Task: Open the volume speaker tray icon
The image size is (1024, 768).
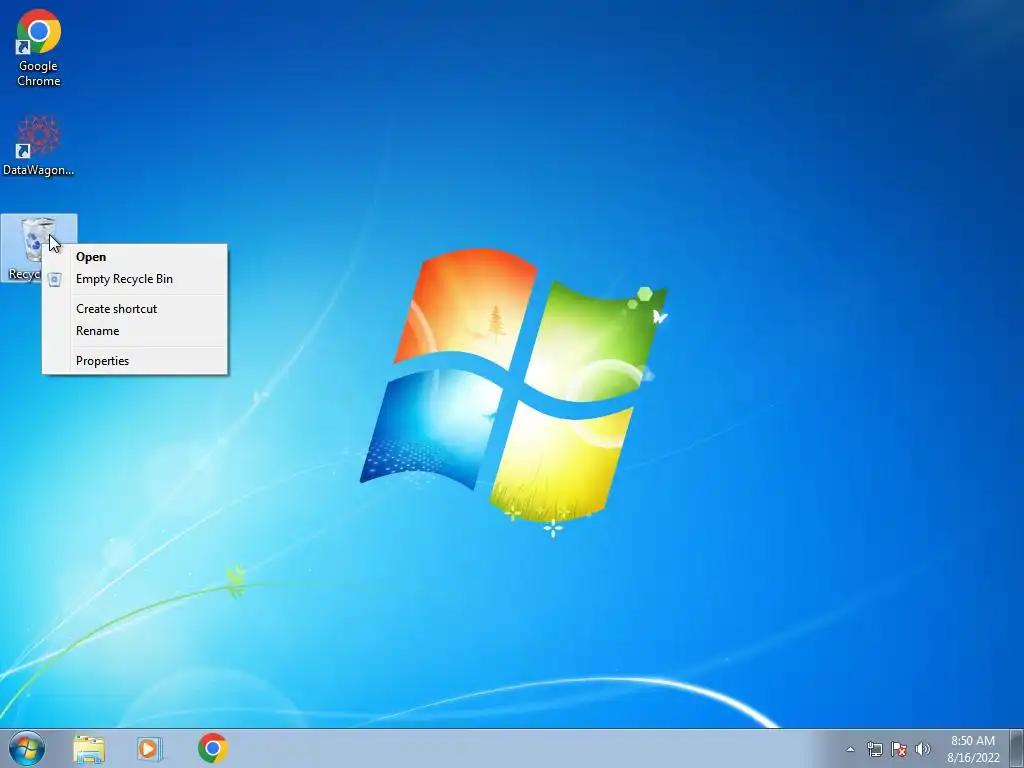Action: click(x=923, y=749)
